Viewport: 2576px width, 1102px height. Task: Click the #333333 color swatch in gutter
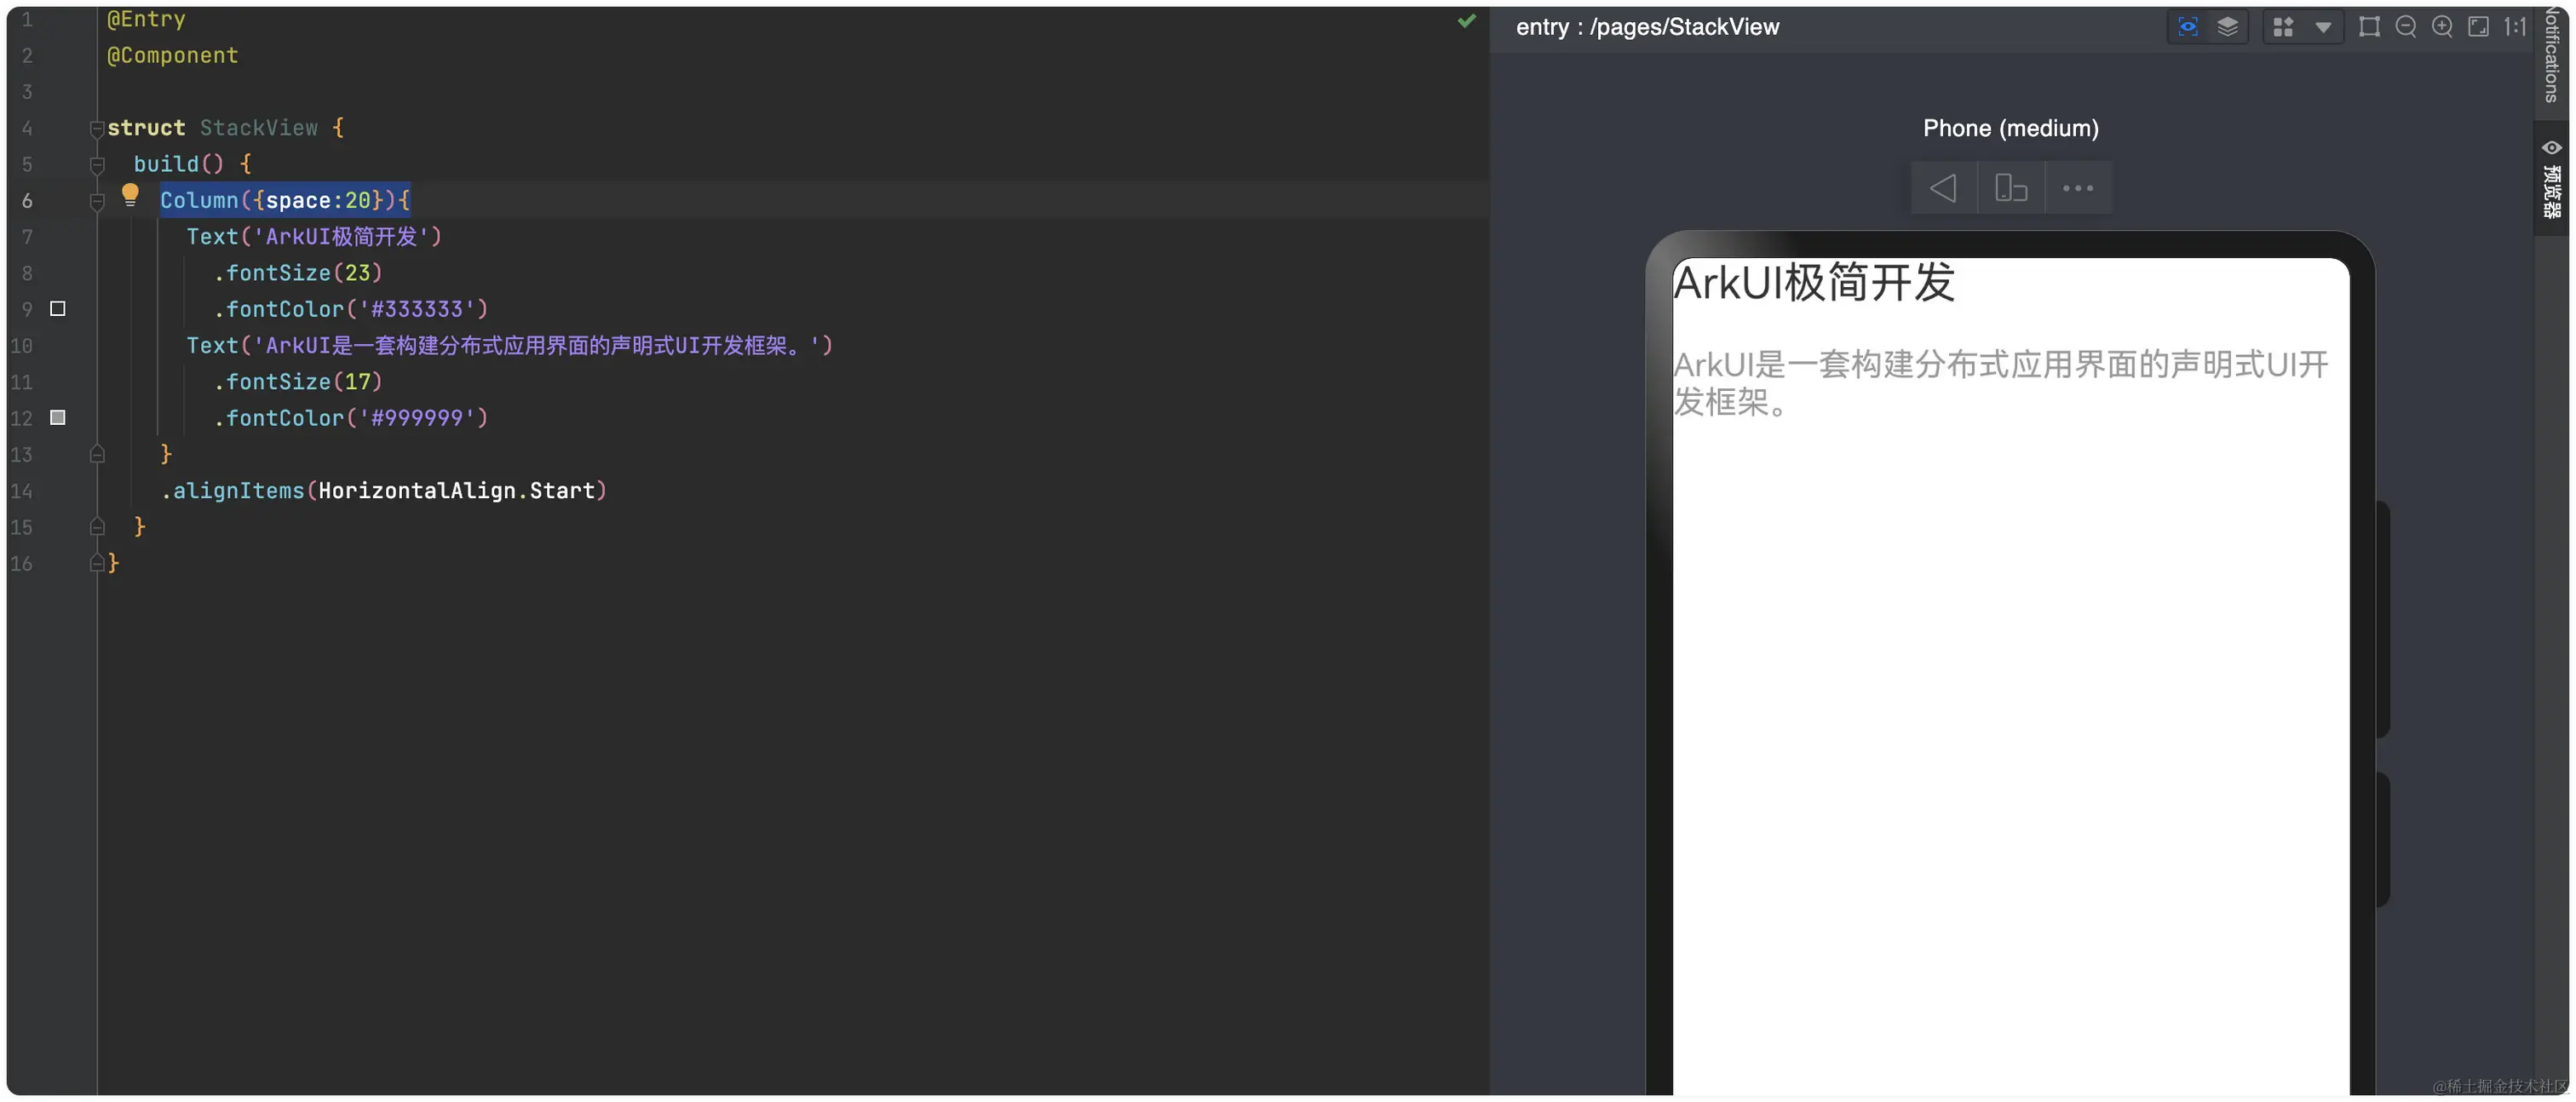point(58,309)
